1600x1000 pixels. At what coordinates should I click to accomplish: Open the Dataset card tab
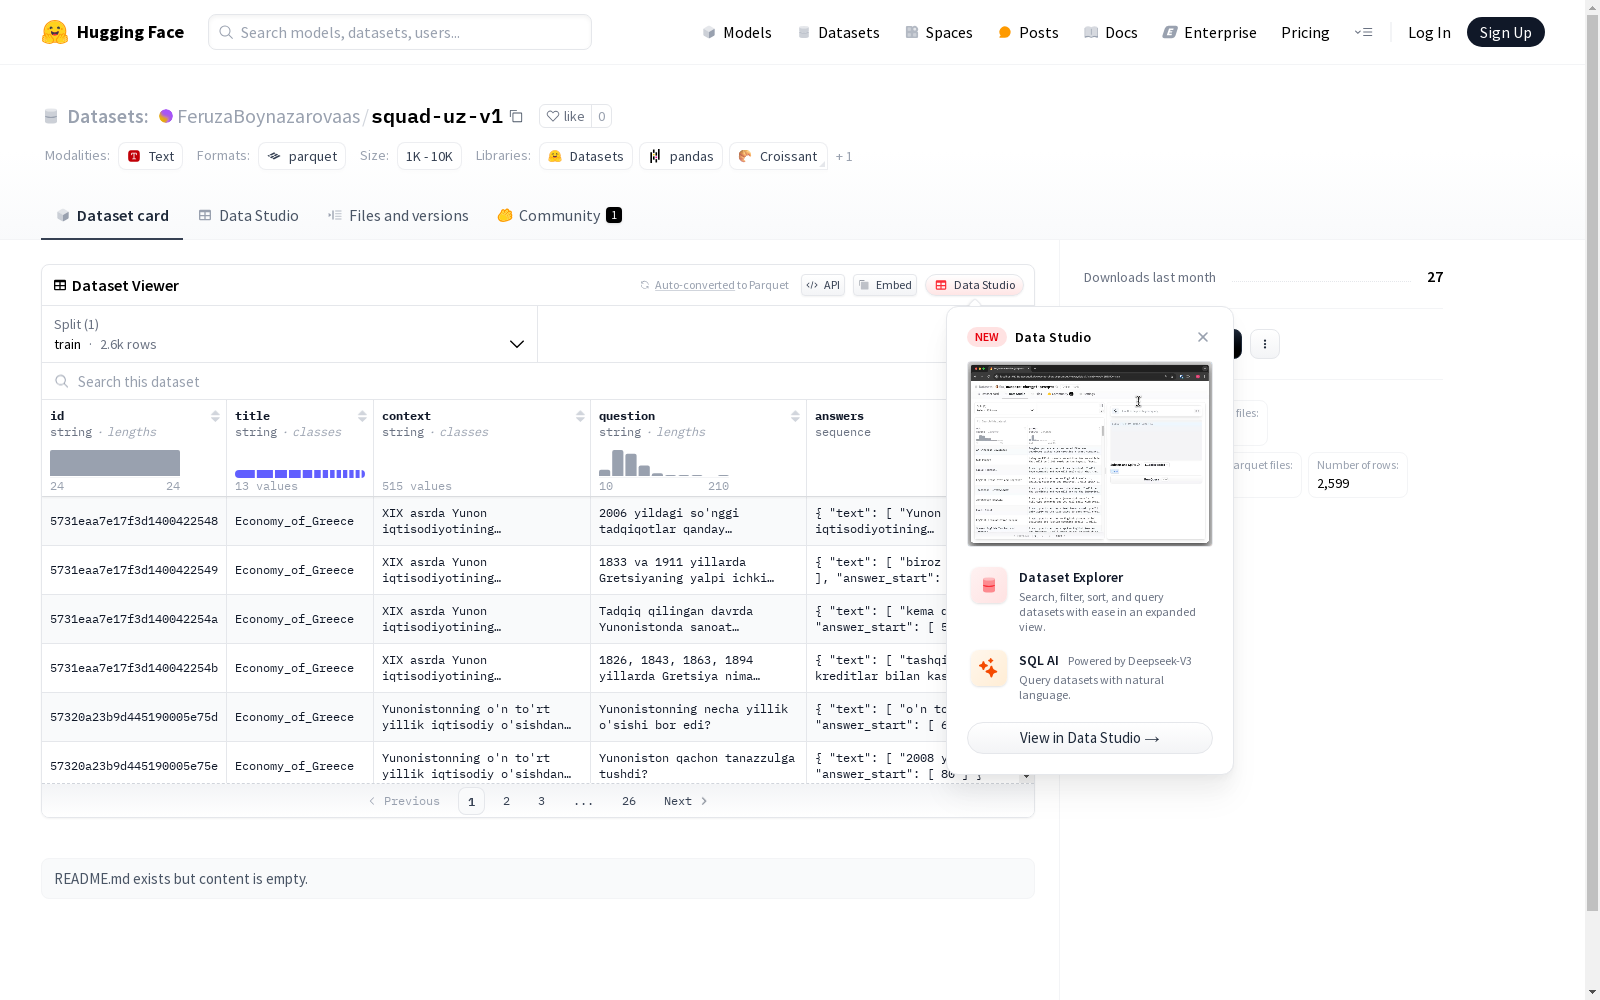[x=112, y=216]
